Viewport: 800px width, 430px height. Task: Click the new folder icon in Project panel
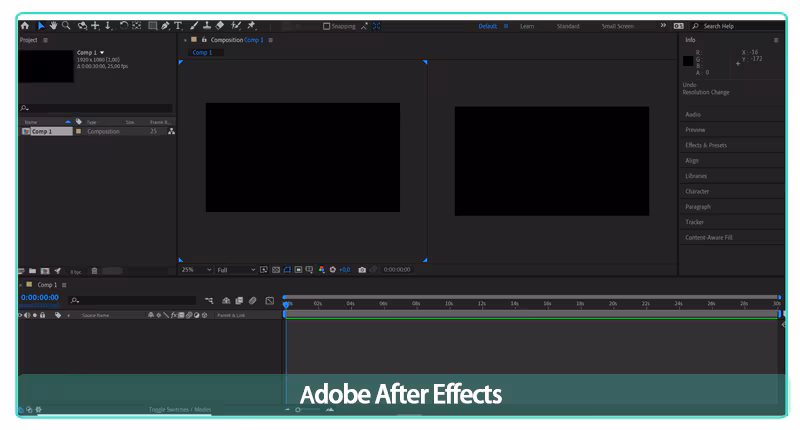click(x=32, y=271)
